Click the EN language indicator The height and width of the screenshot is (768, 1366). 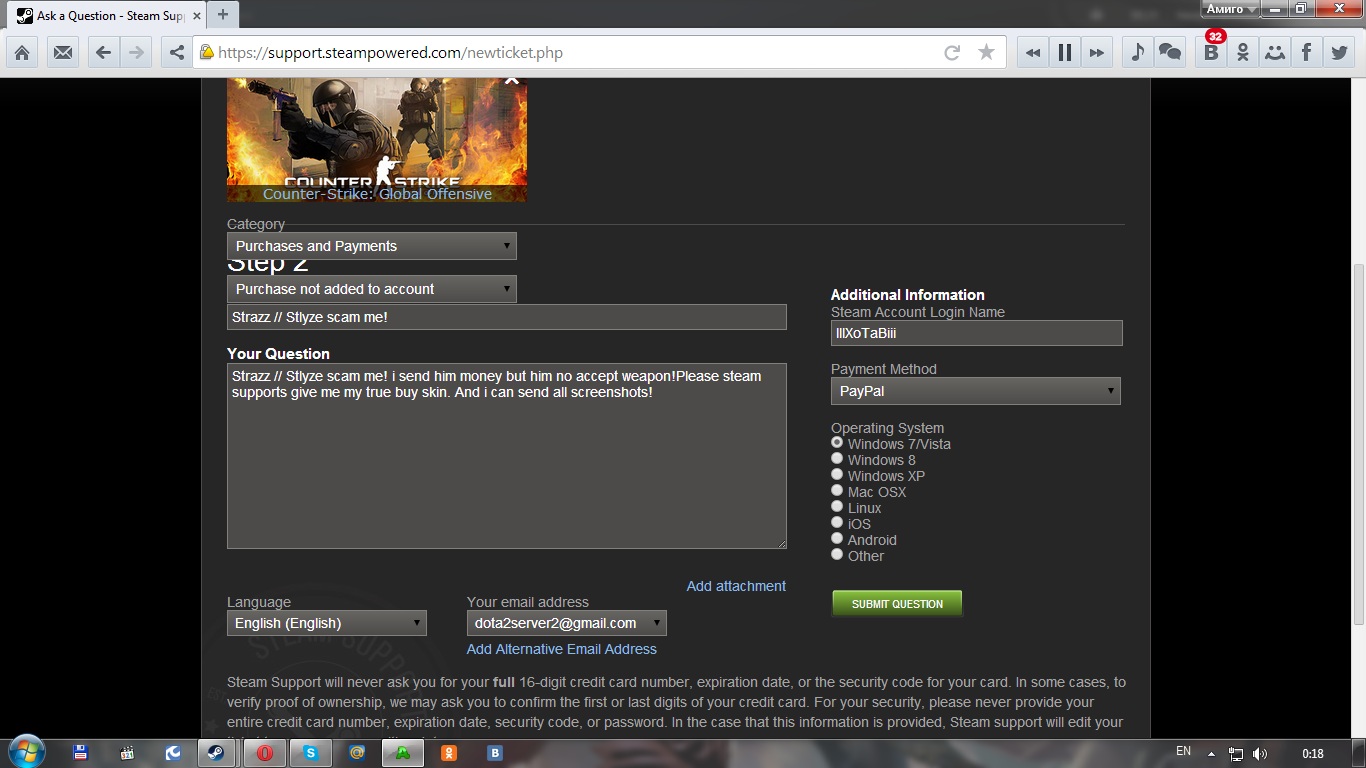(1184, 751)
